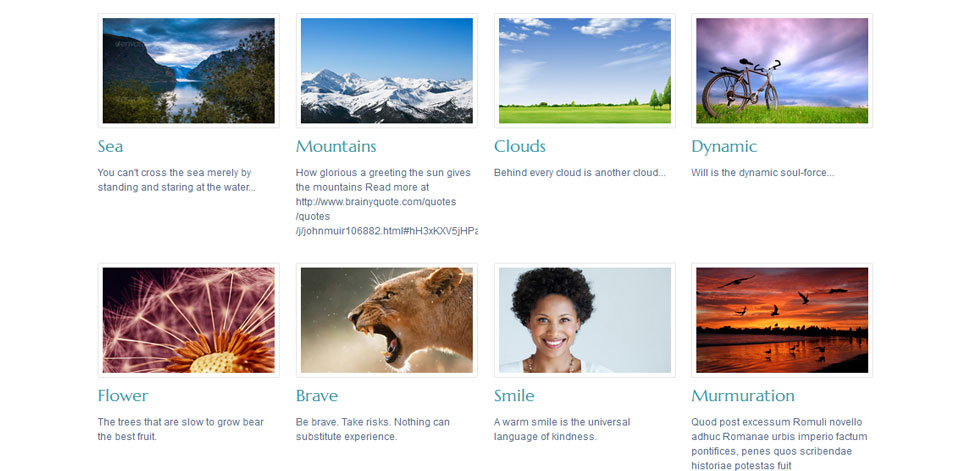Select 'Behind every cloud is another cloud...' text
Viewport: 980px width, 471px height.
coord(579,172)
